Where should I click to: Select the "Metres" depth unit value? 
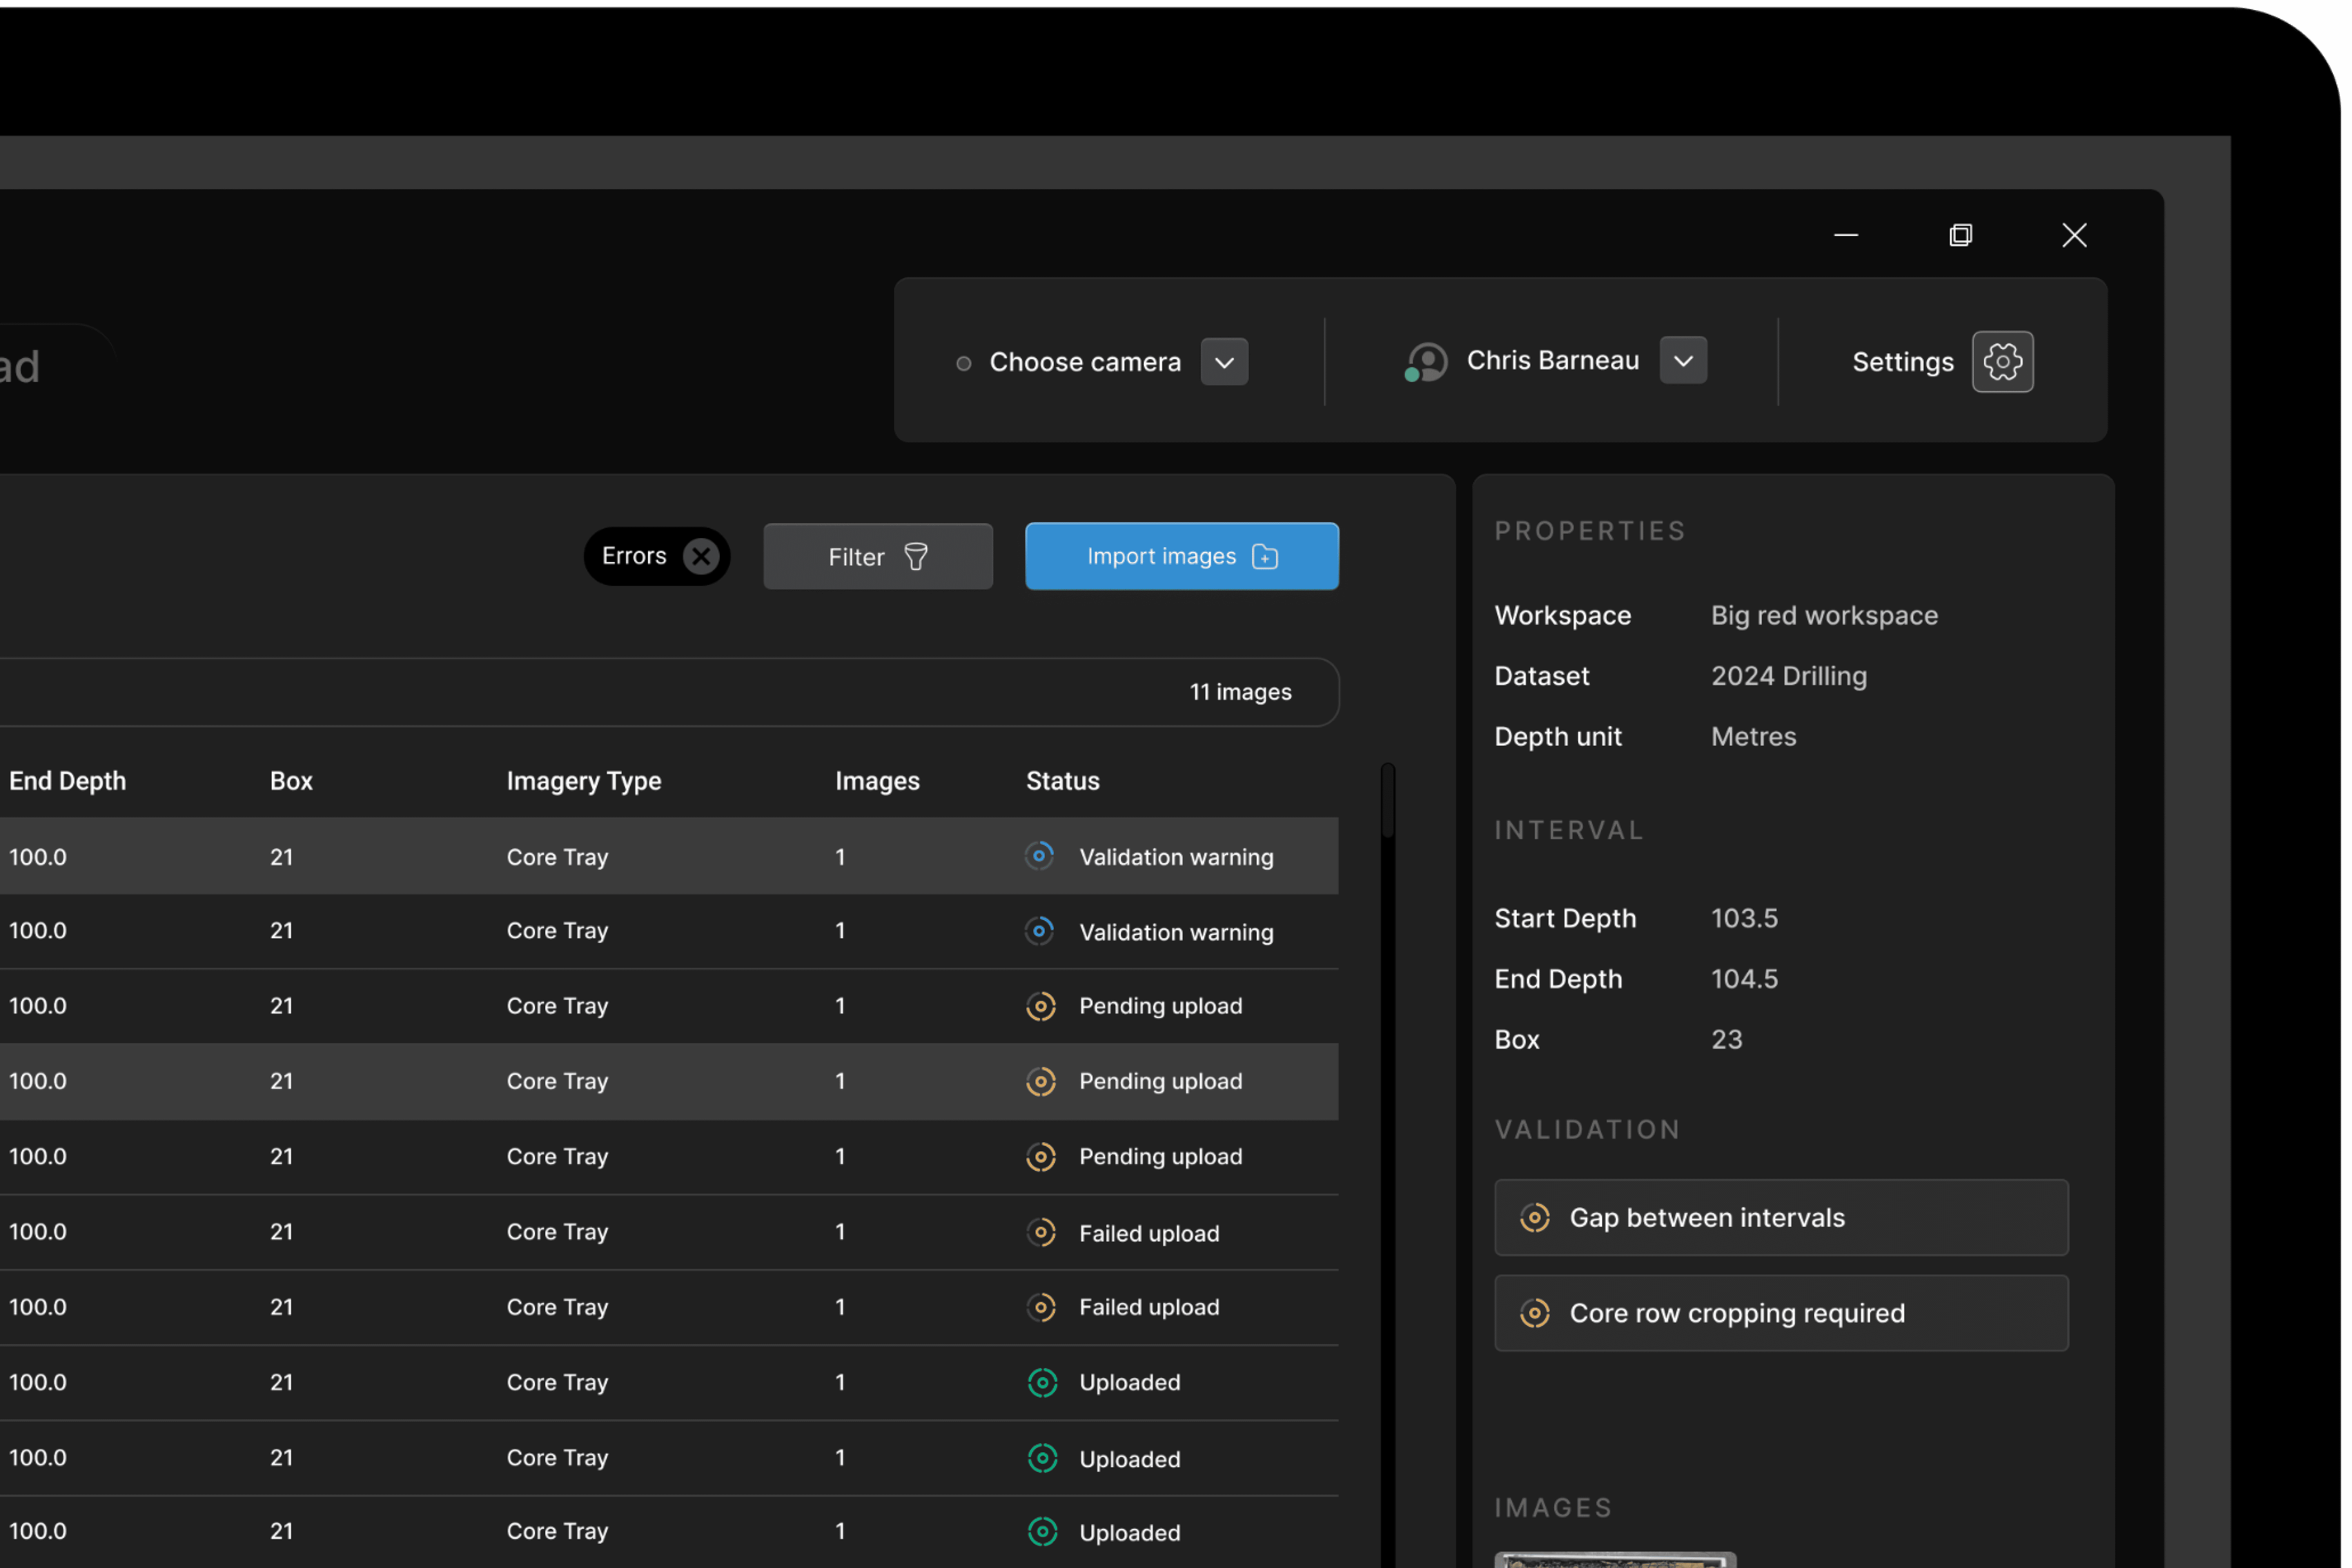tap(1753, 736)
